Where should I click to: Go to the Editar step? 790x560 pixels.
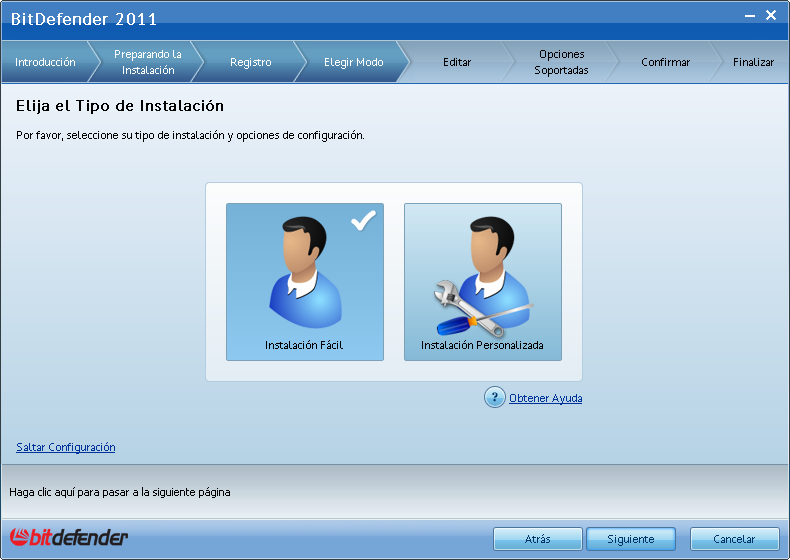pyautogui.click(x=457, y=62)
